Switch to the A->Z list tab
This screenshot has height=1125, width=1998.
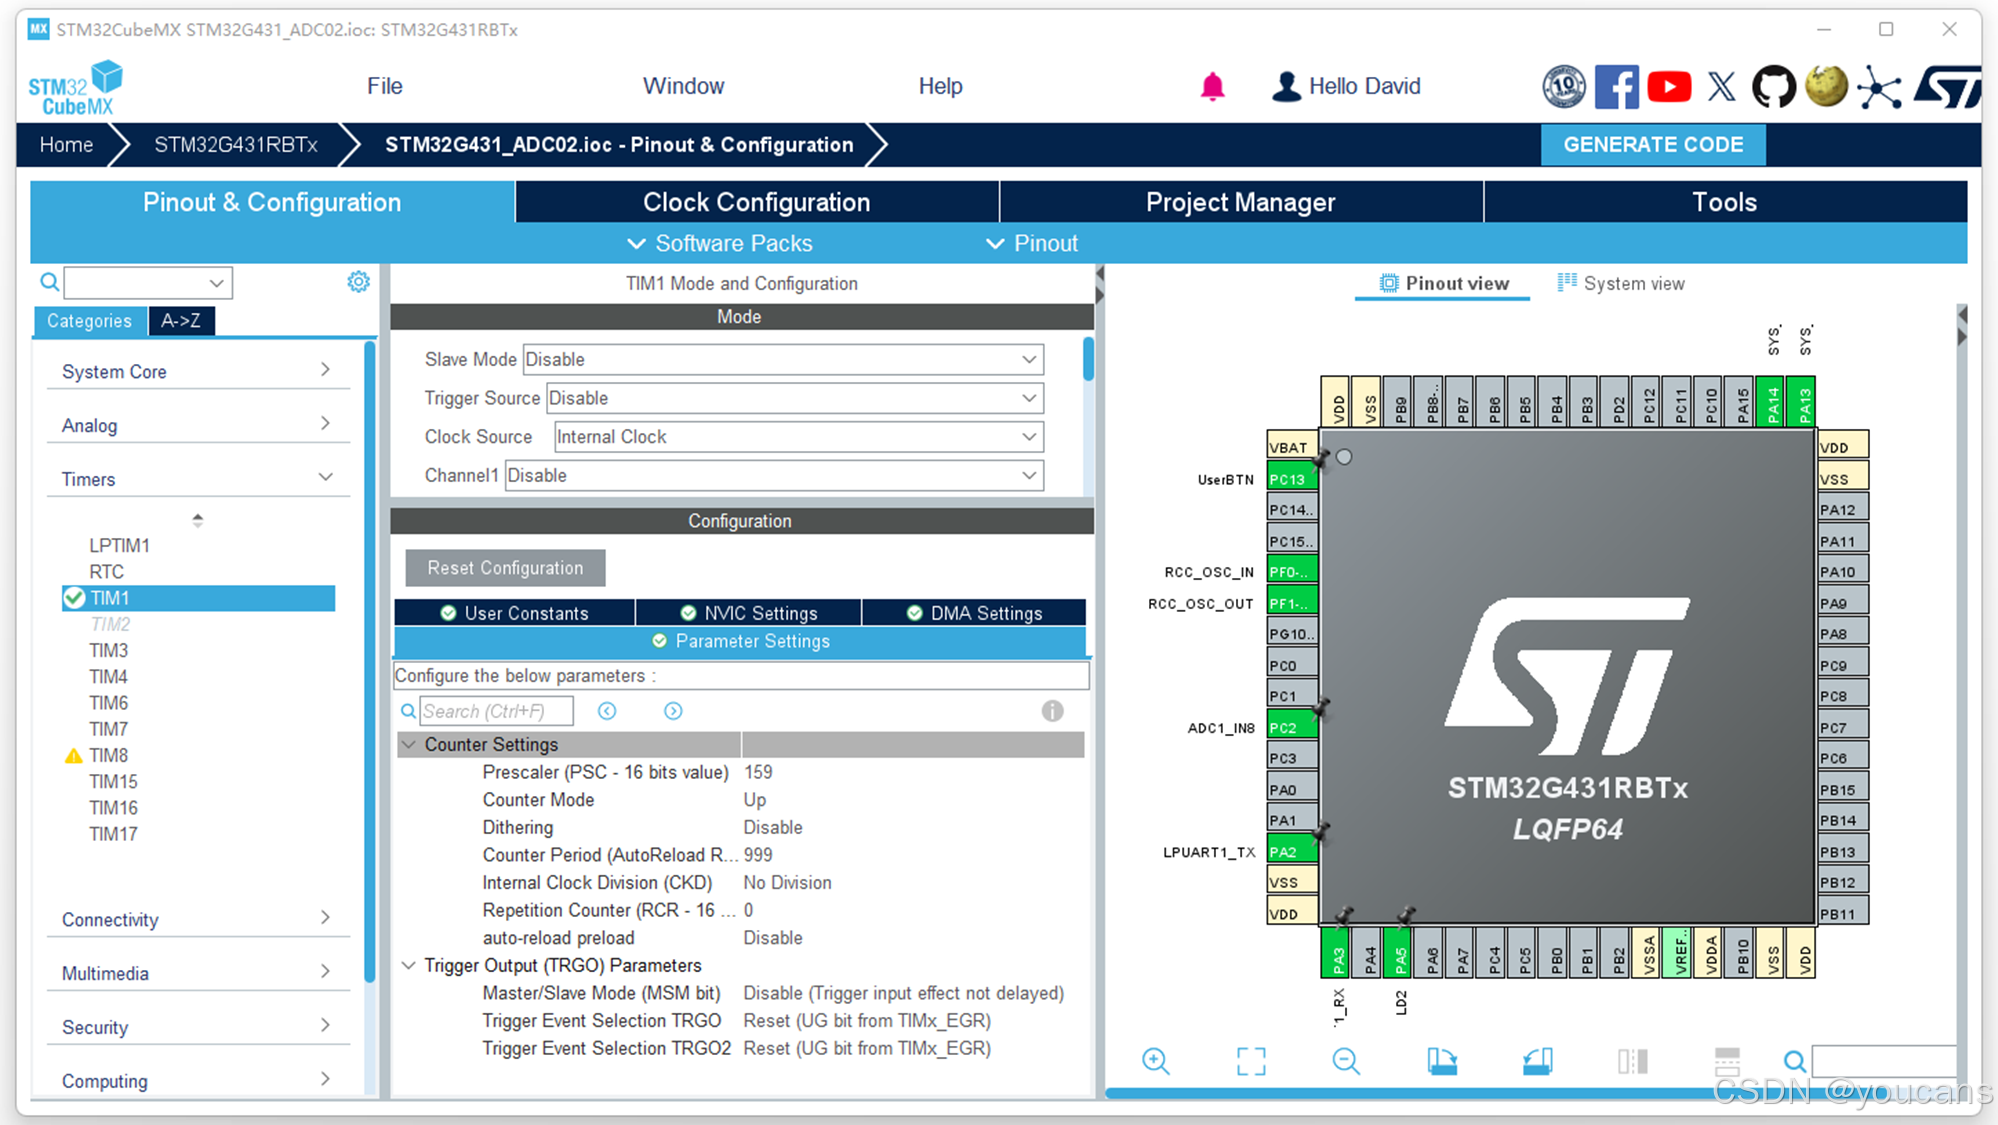coord(181,321)
